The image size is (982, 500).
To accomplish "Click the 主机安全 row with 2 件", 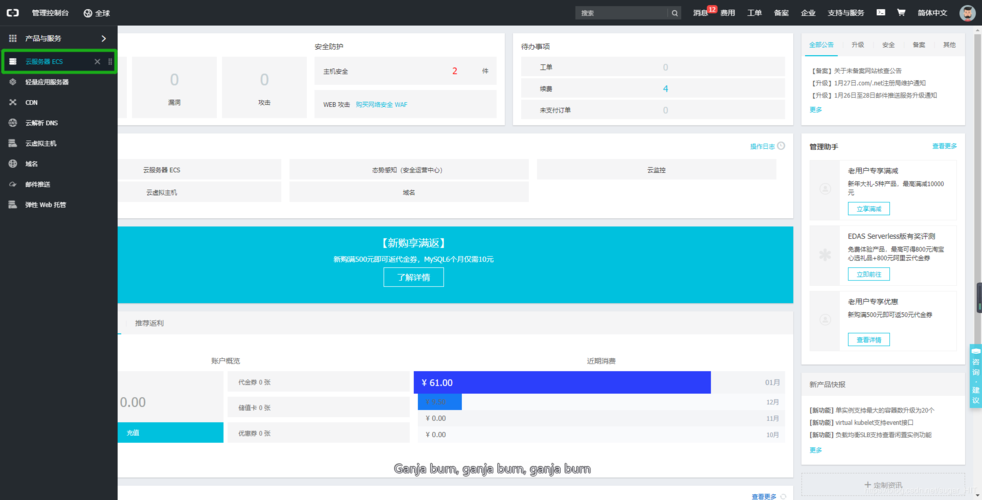I will (405, 71).
